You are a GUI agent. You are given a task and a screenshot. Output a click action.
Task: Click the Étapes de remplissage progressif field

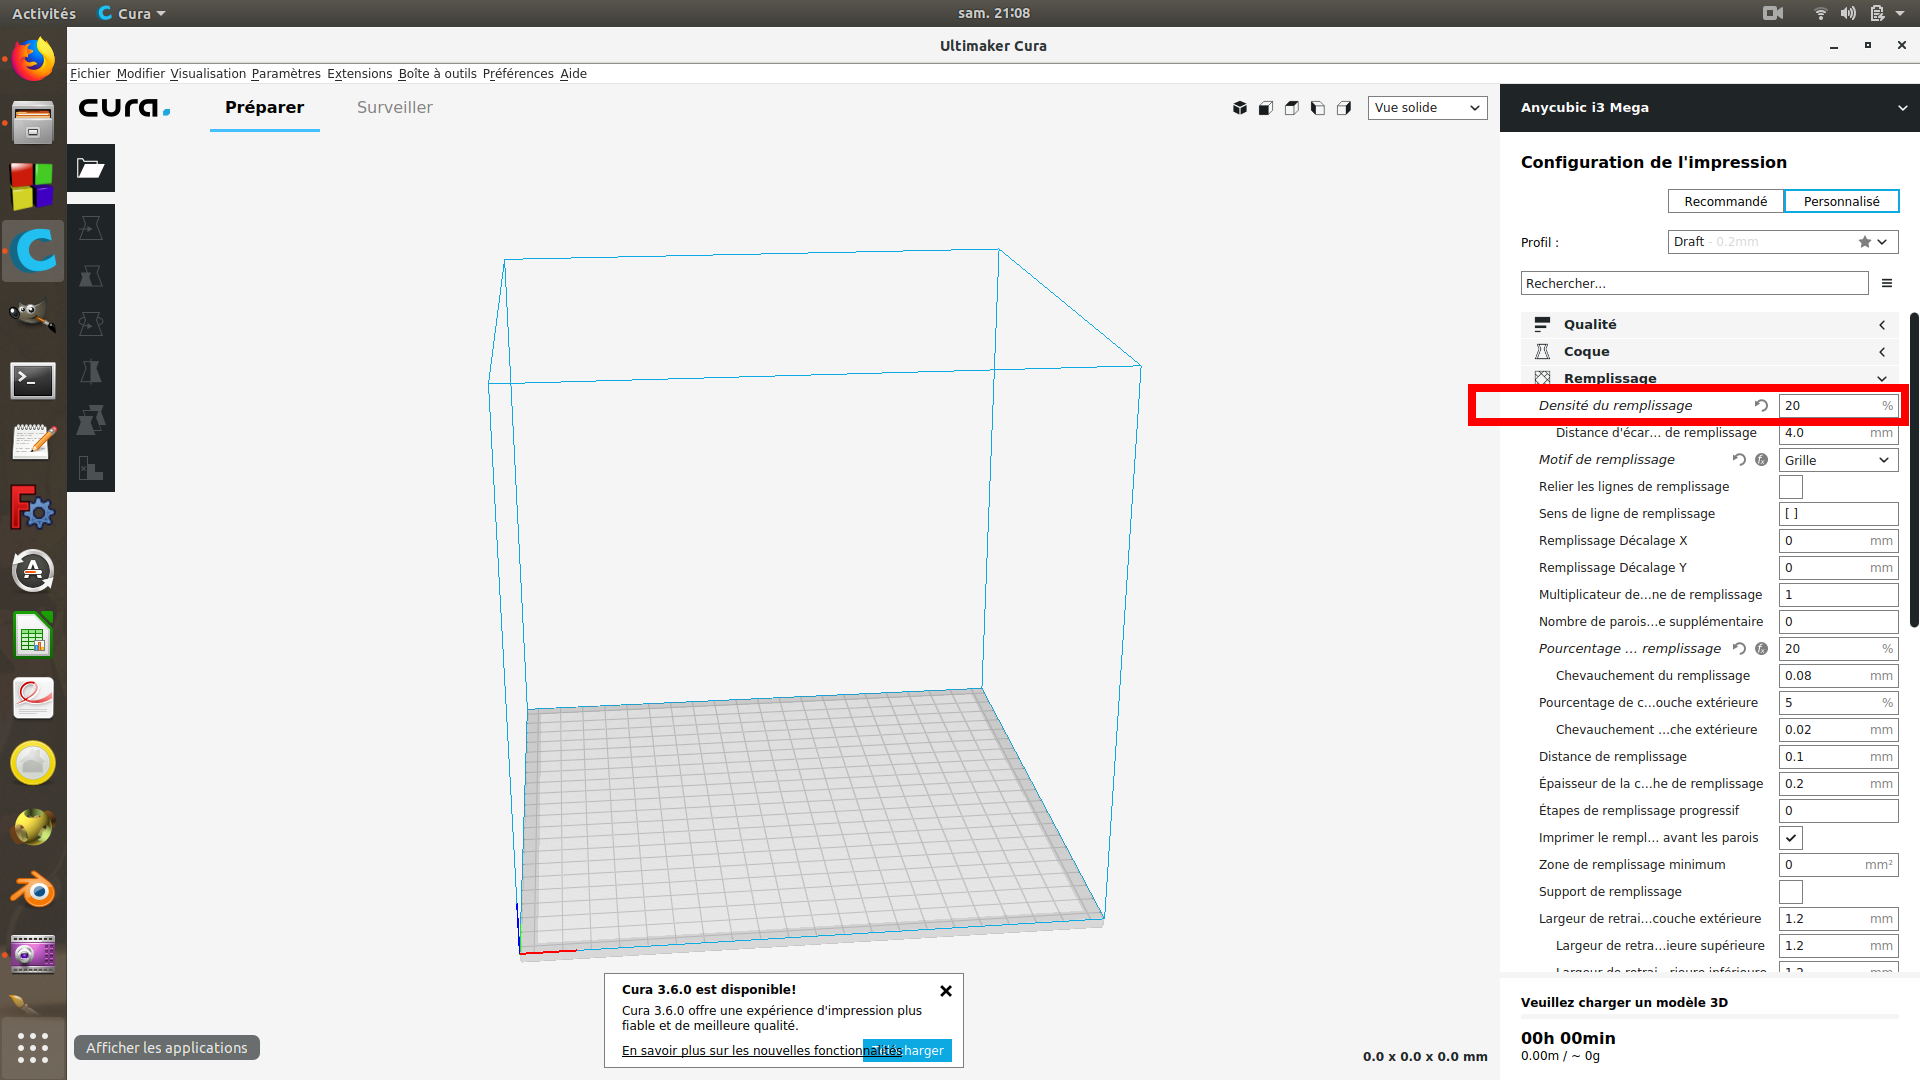click(x=1838, y=811)
